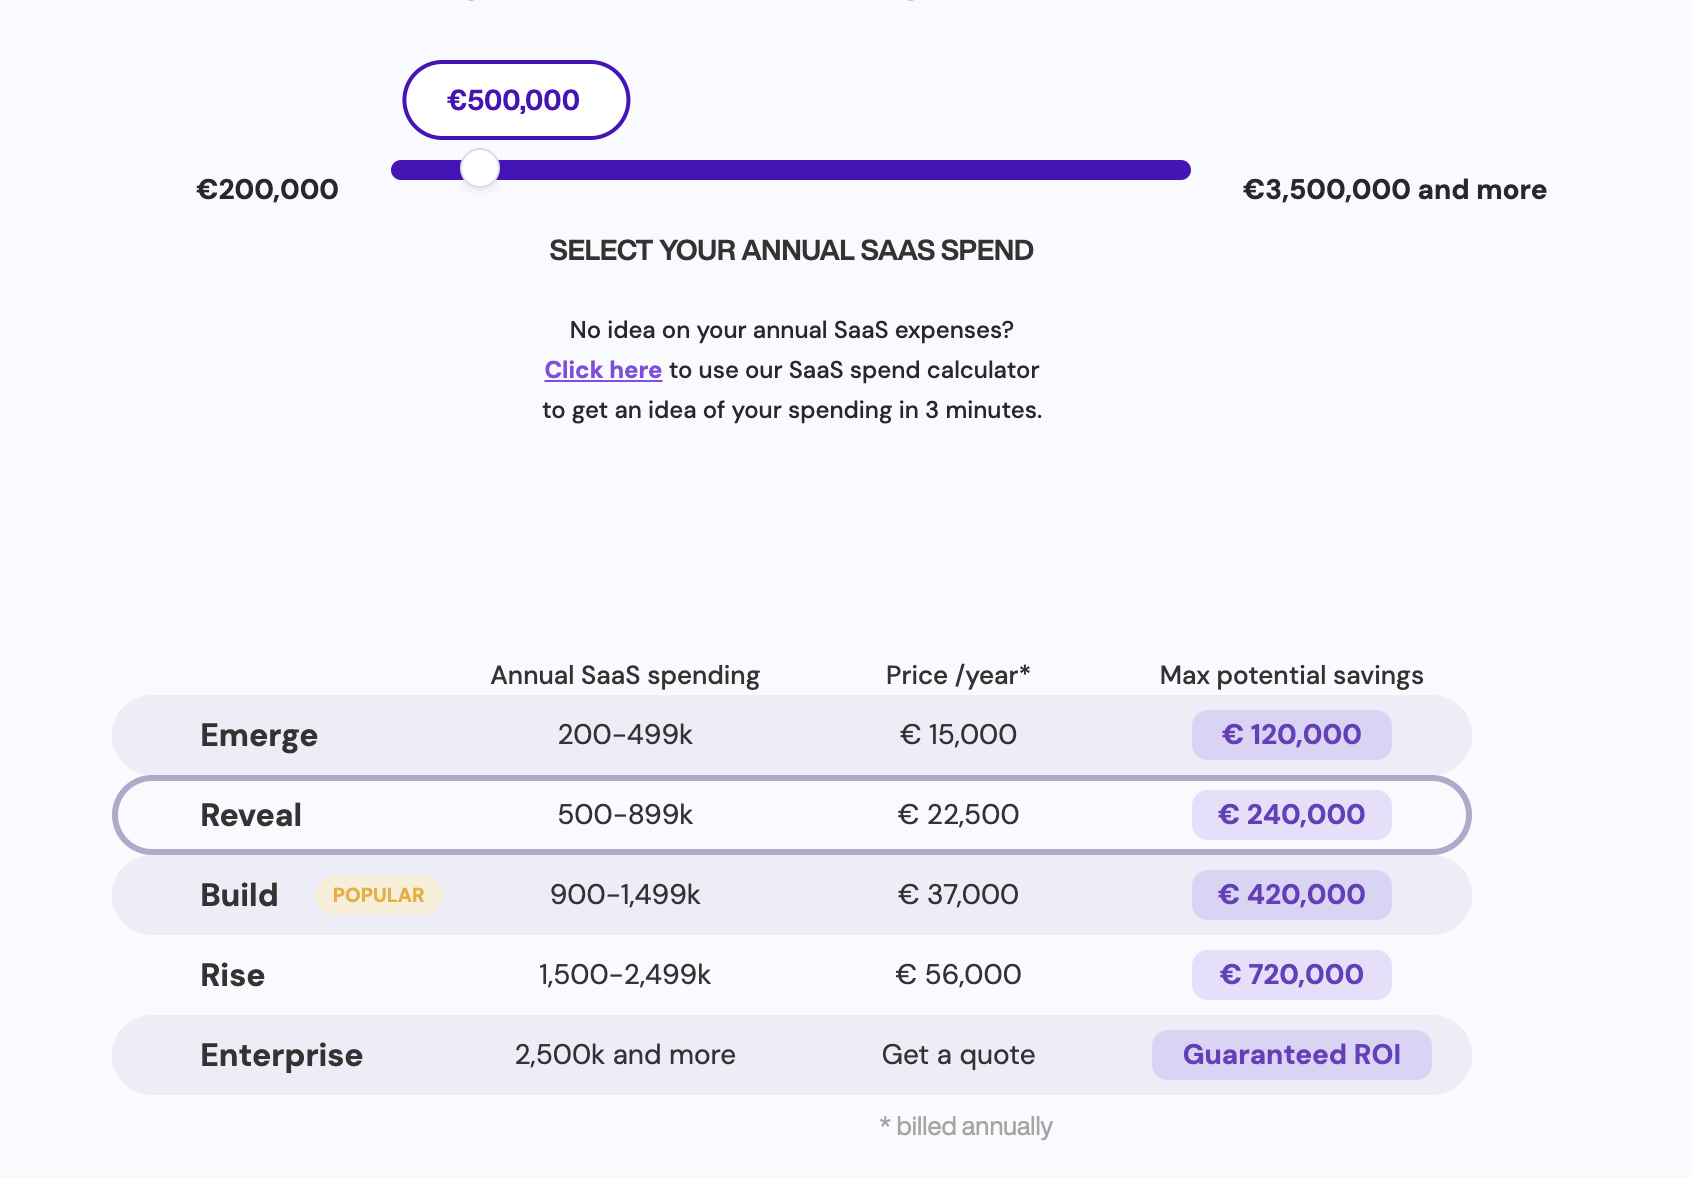This screenshot has height=1178, width=1692.
Task: Select the Reveal plan name
Action: (x=251, y=815)
